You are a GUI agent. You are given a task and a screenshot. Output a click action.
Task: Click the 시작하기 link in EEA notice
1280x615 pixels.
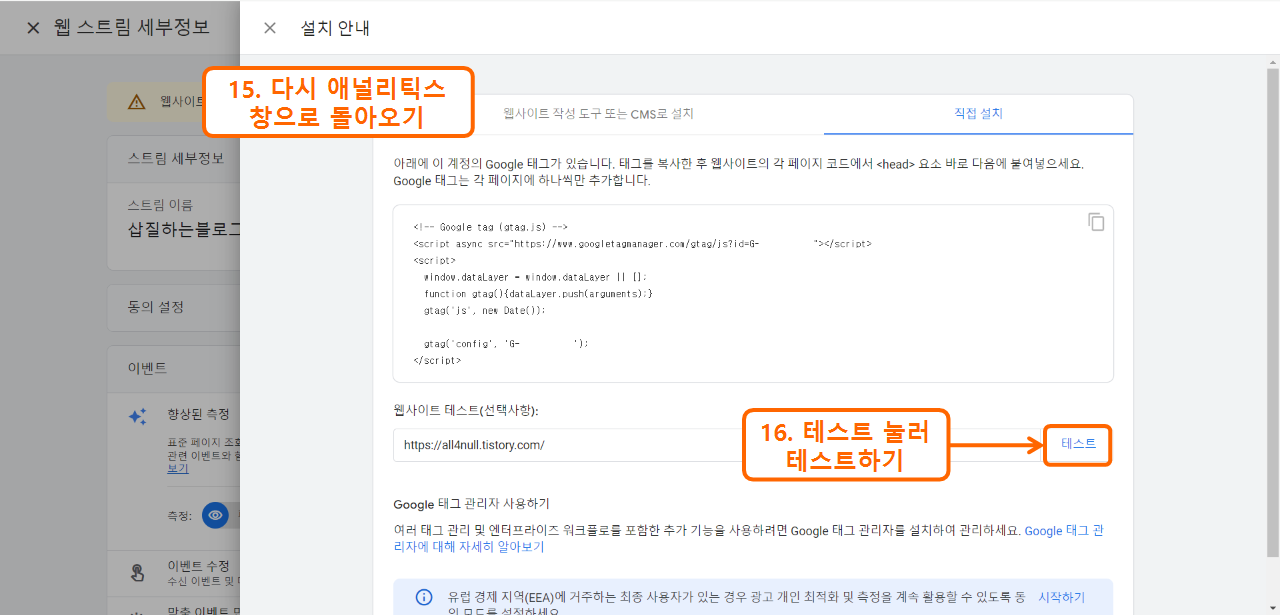tap(1061, 597)
